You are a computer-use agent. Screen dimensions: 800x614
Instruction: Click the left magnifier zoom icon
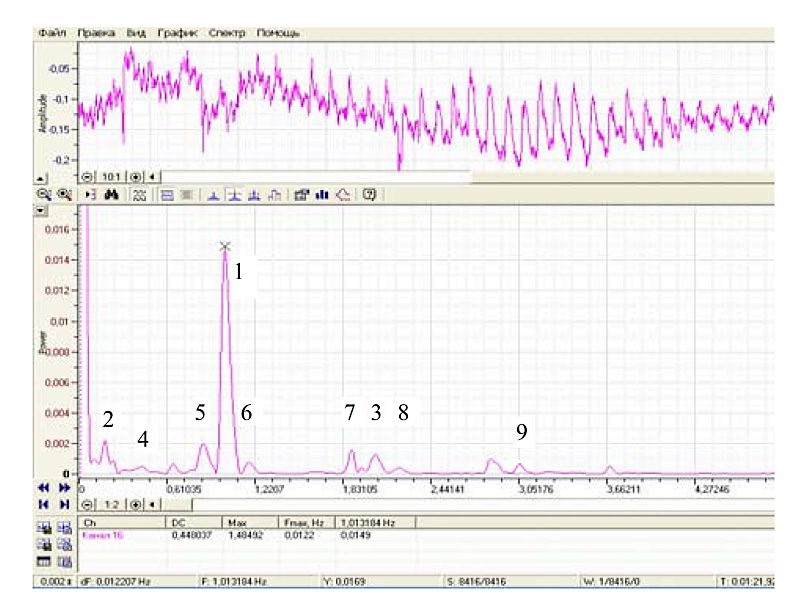[x=43, y=195]
